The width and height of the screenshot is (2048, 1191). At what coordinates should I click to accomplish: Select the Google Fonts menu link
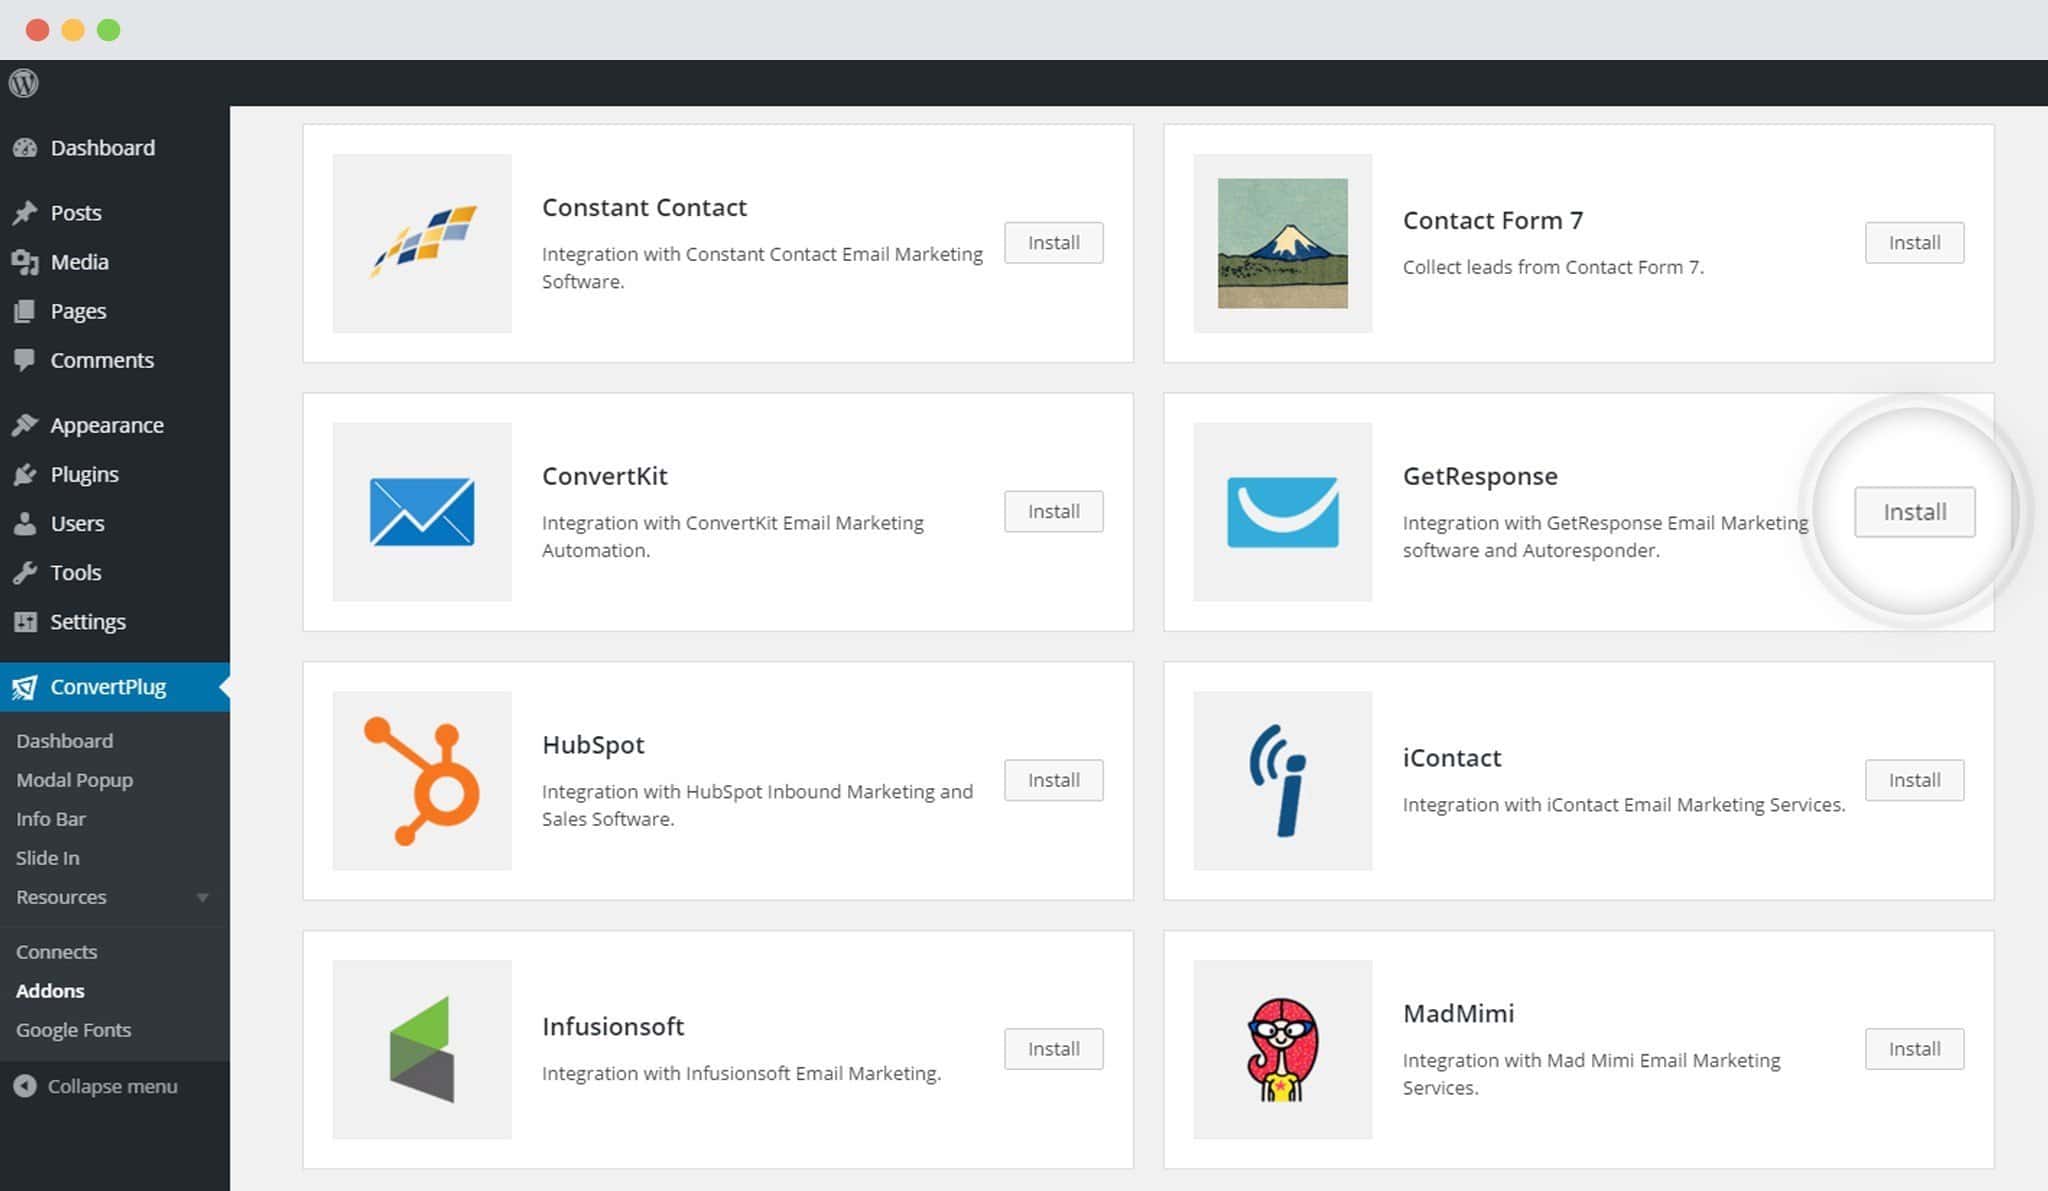tap(74, 1029)
